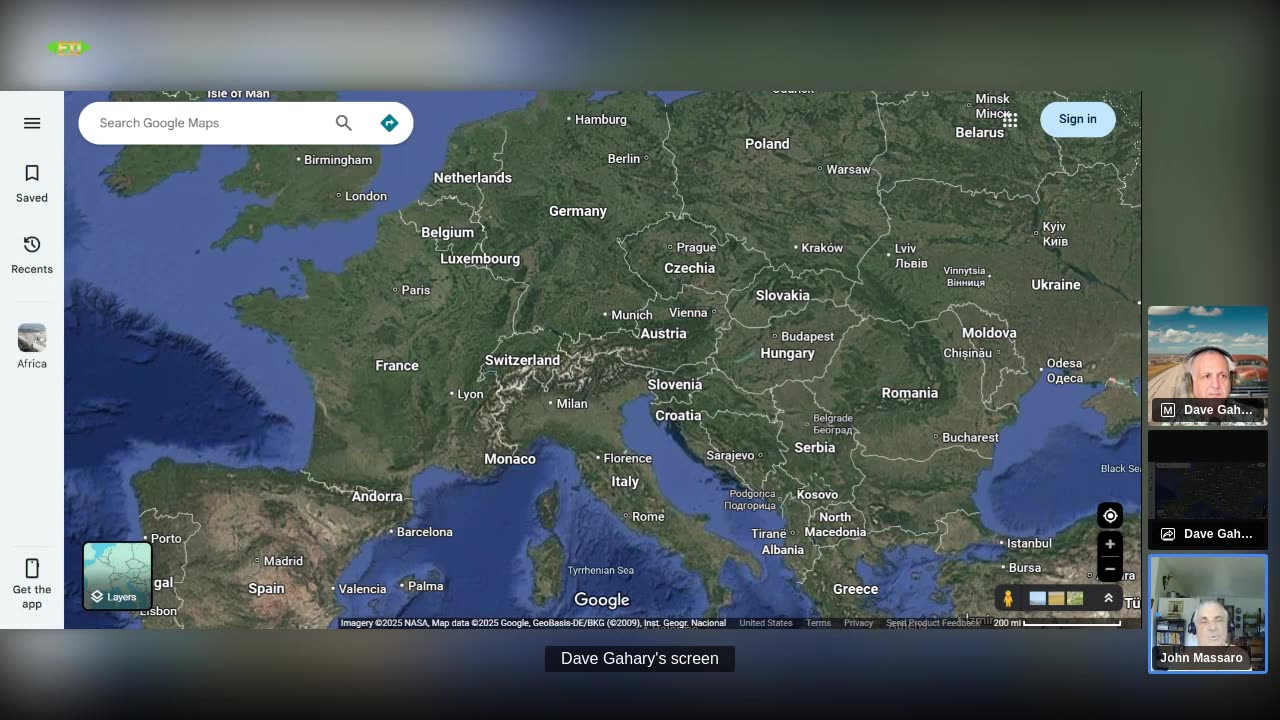Viewport: 1280px width, 720px height.
Task: Click the green logo in top-left corner
Action: coord(69,48)
